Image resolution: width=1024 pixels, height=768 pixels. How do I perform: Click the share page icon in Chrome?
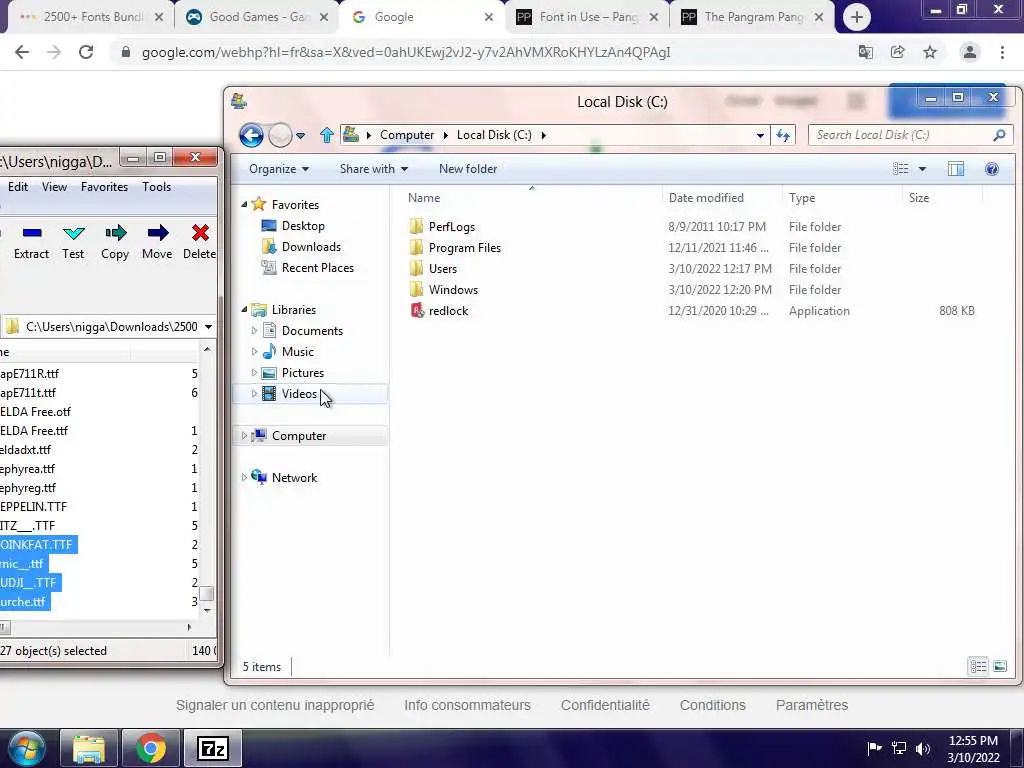tap(898, 52)
